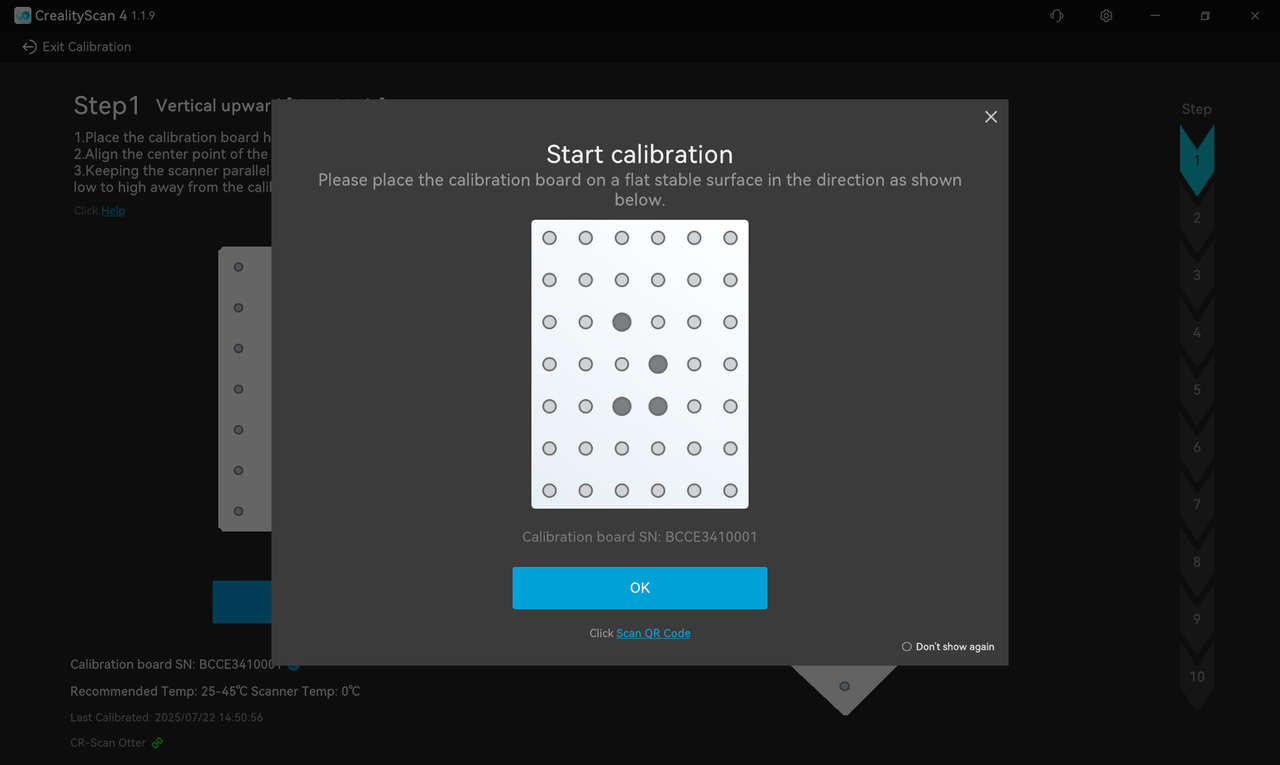Click the CrealityScan app logo
The image size is (1280, 765).
tap(22, 16)
